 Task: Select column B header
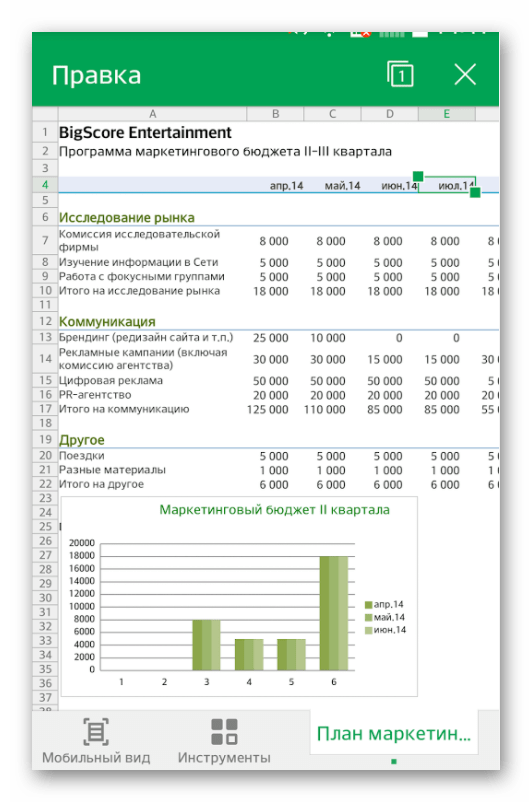tap(275, 114)
